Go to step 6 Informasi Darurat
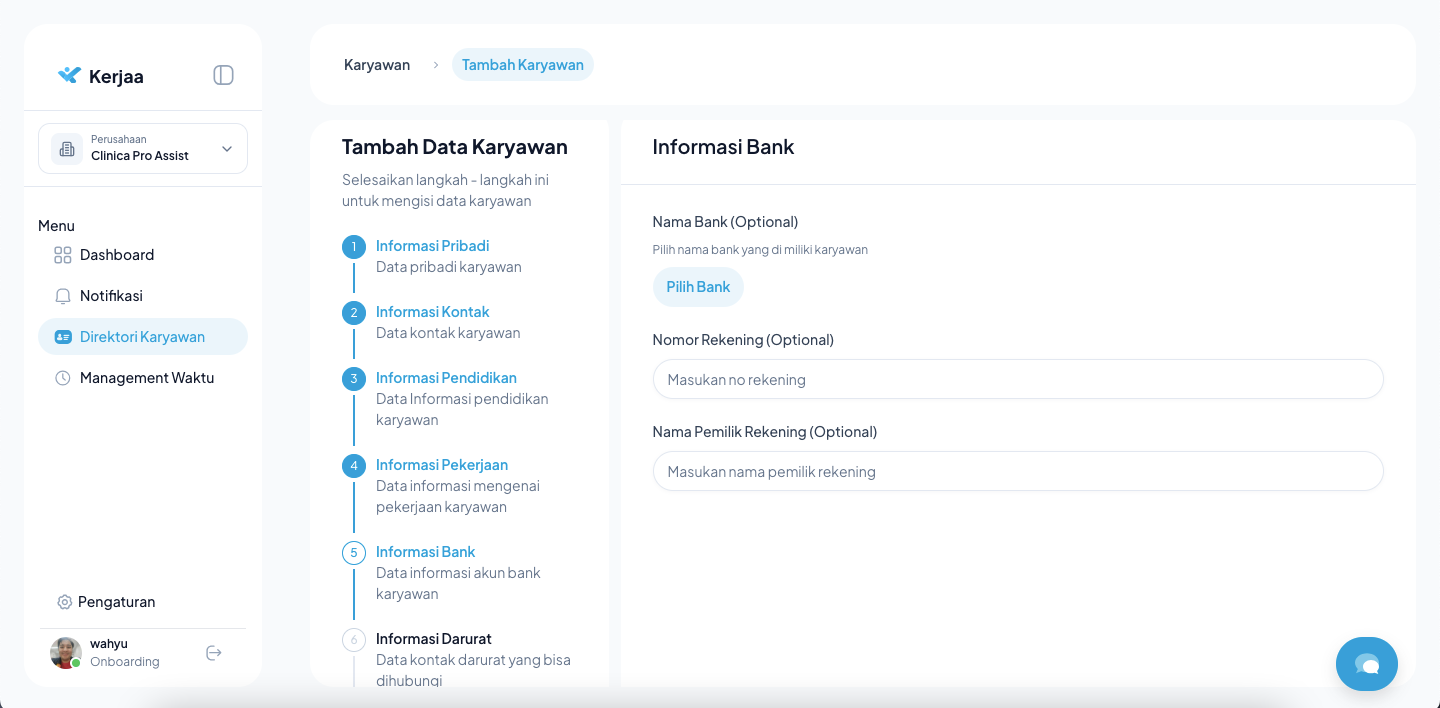Screen dimensions: 1440x708 (433, 639)
